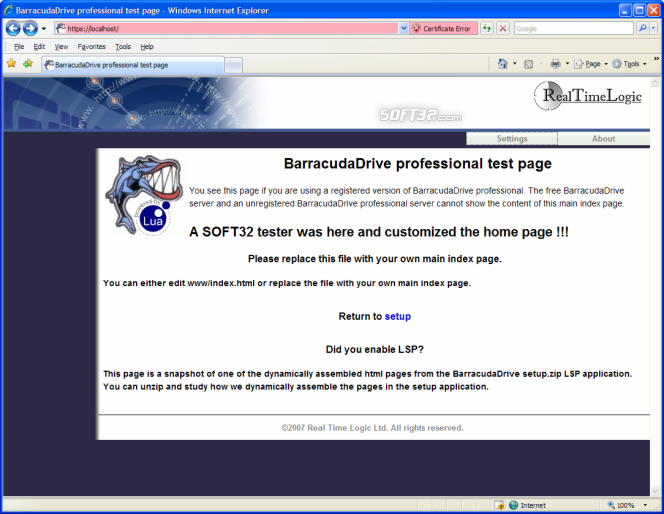Click the '©2007 Real Time Logic Ltd.' footer text

(x=372, y=428)
